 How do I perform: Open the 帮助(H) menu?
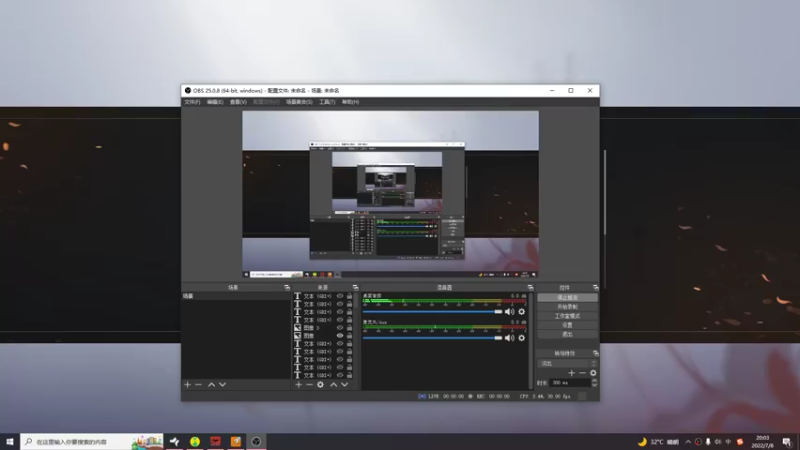pyautogui.click(x=351, y=102)
